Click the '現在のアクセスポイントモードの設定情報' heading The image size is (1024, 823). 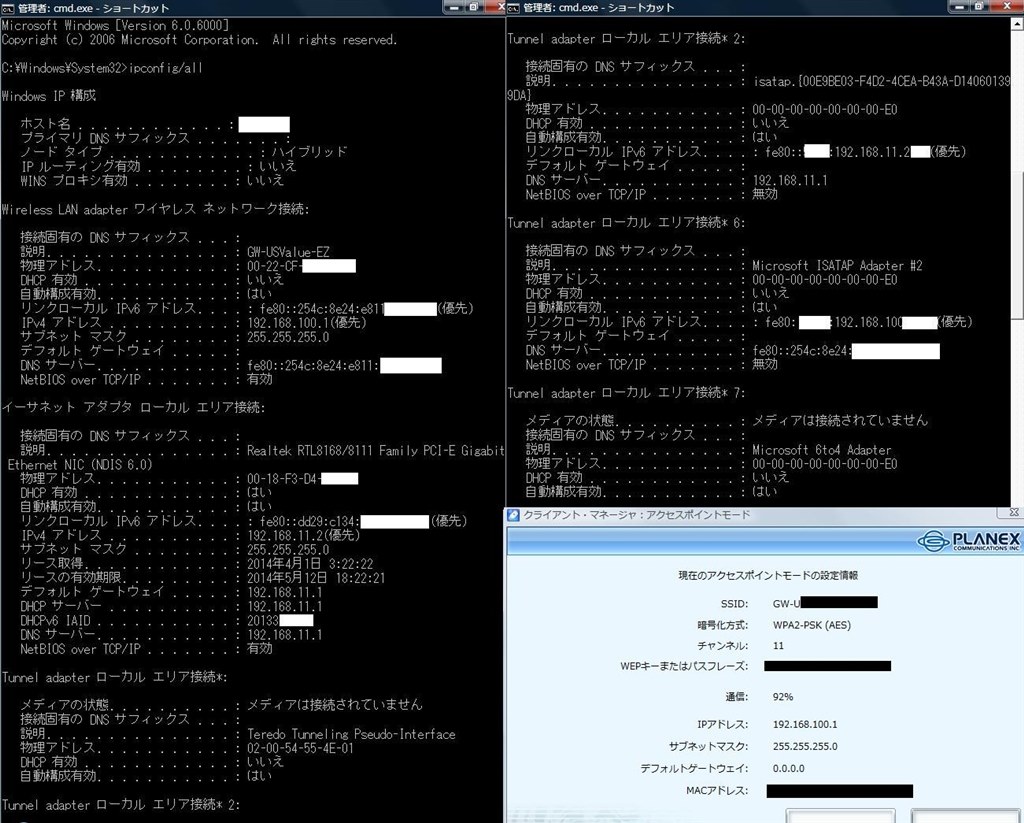[768, 575]
